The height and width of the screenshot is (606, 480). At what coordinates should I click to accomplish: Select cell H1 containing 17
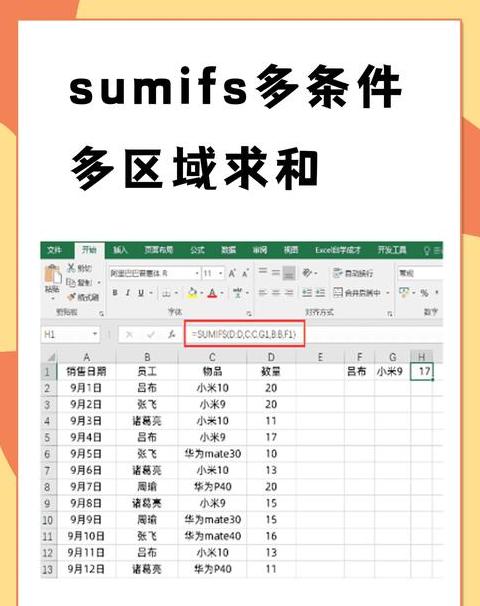[422, 371]
